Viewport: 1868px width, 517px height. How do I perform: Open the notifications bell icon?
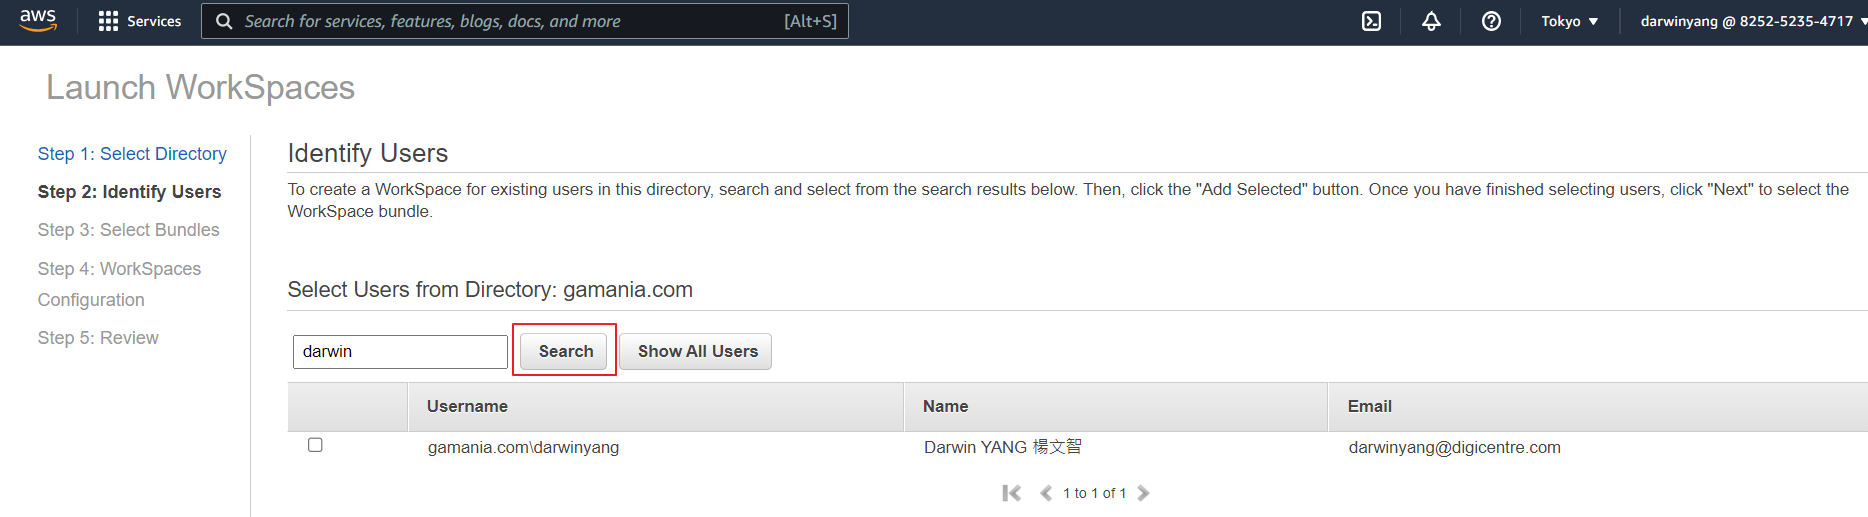1431,21
